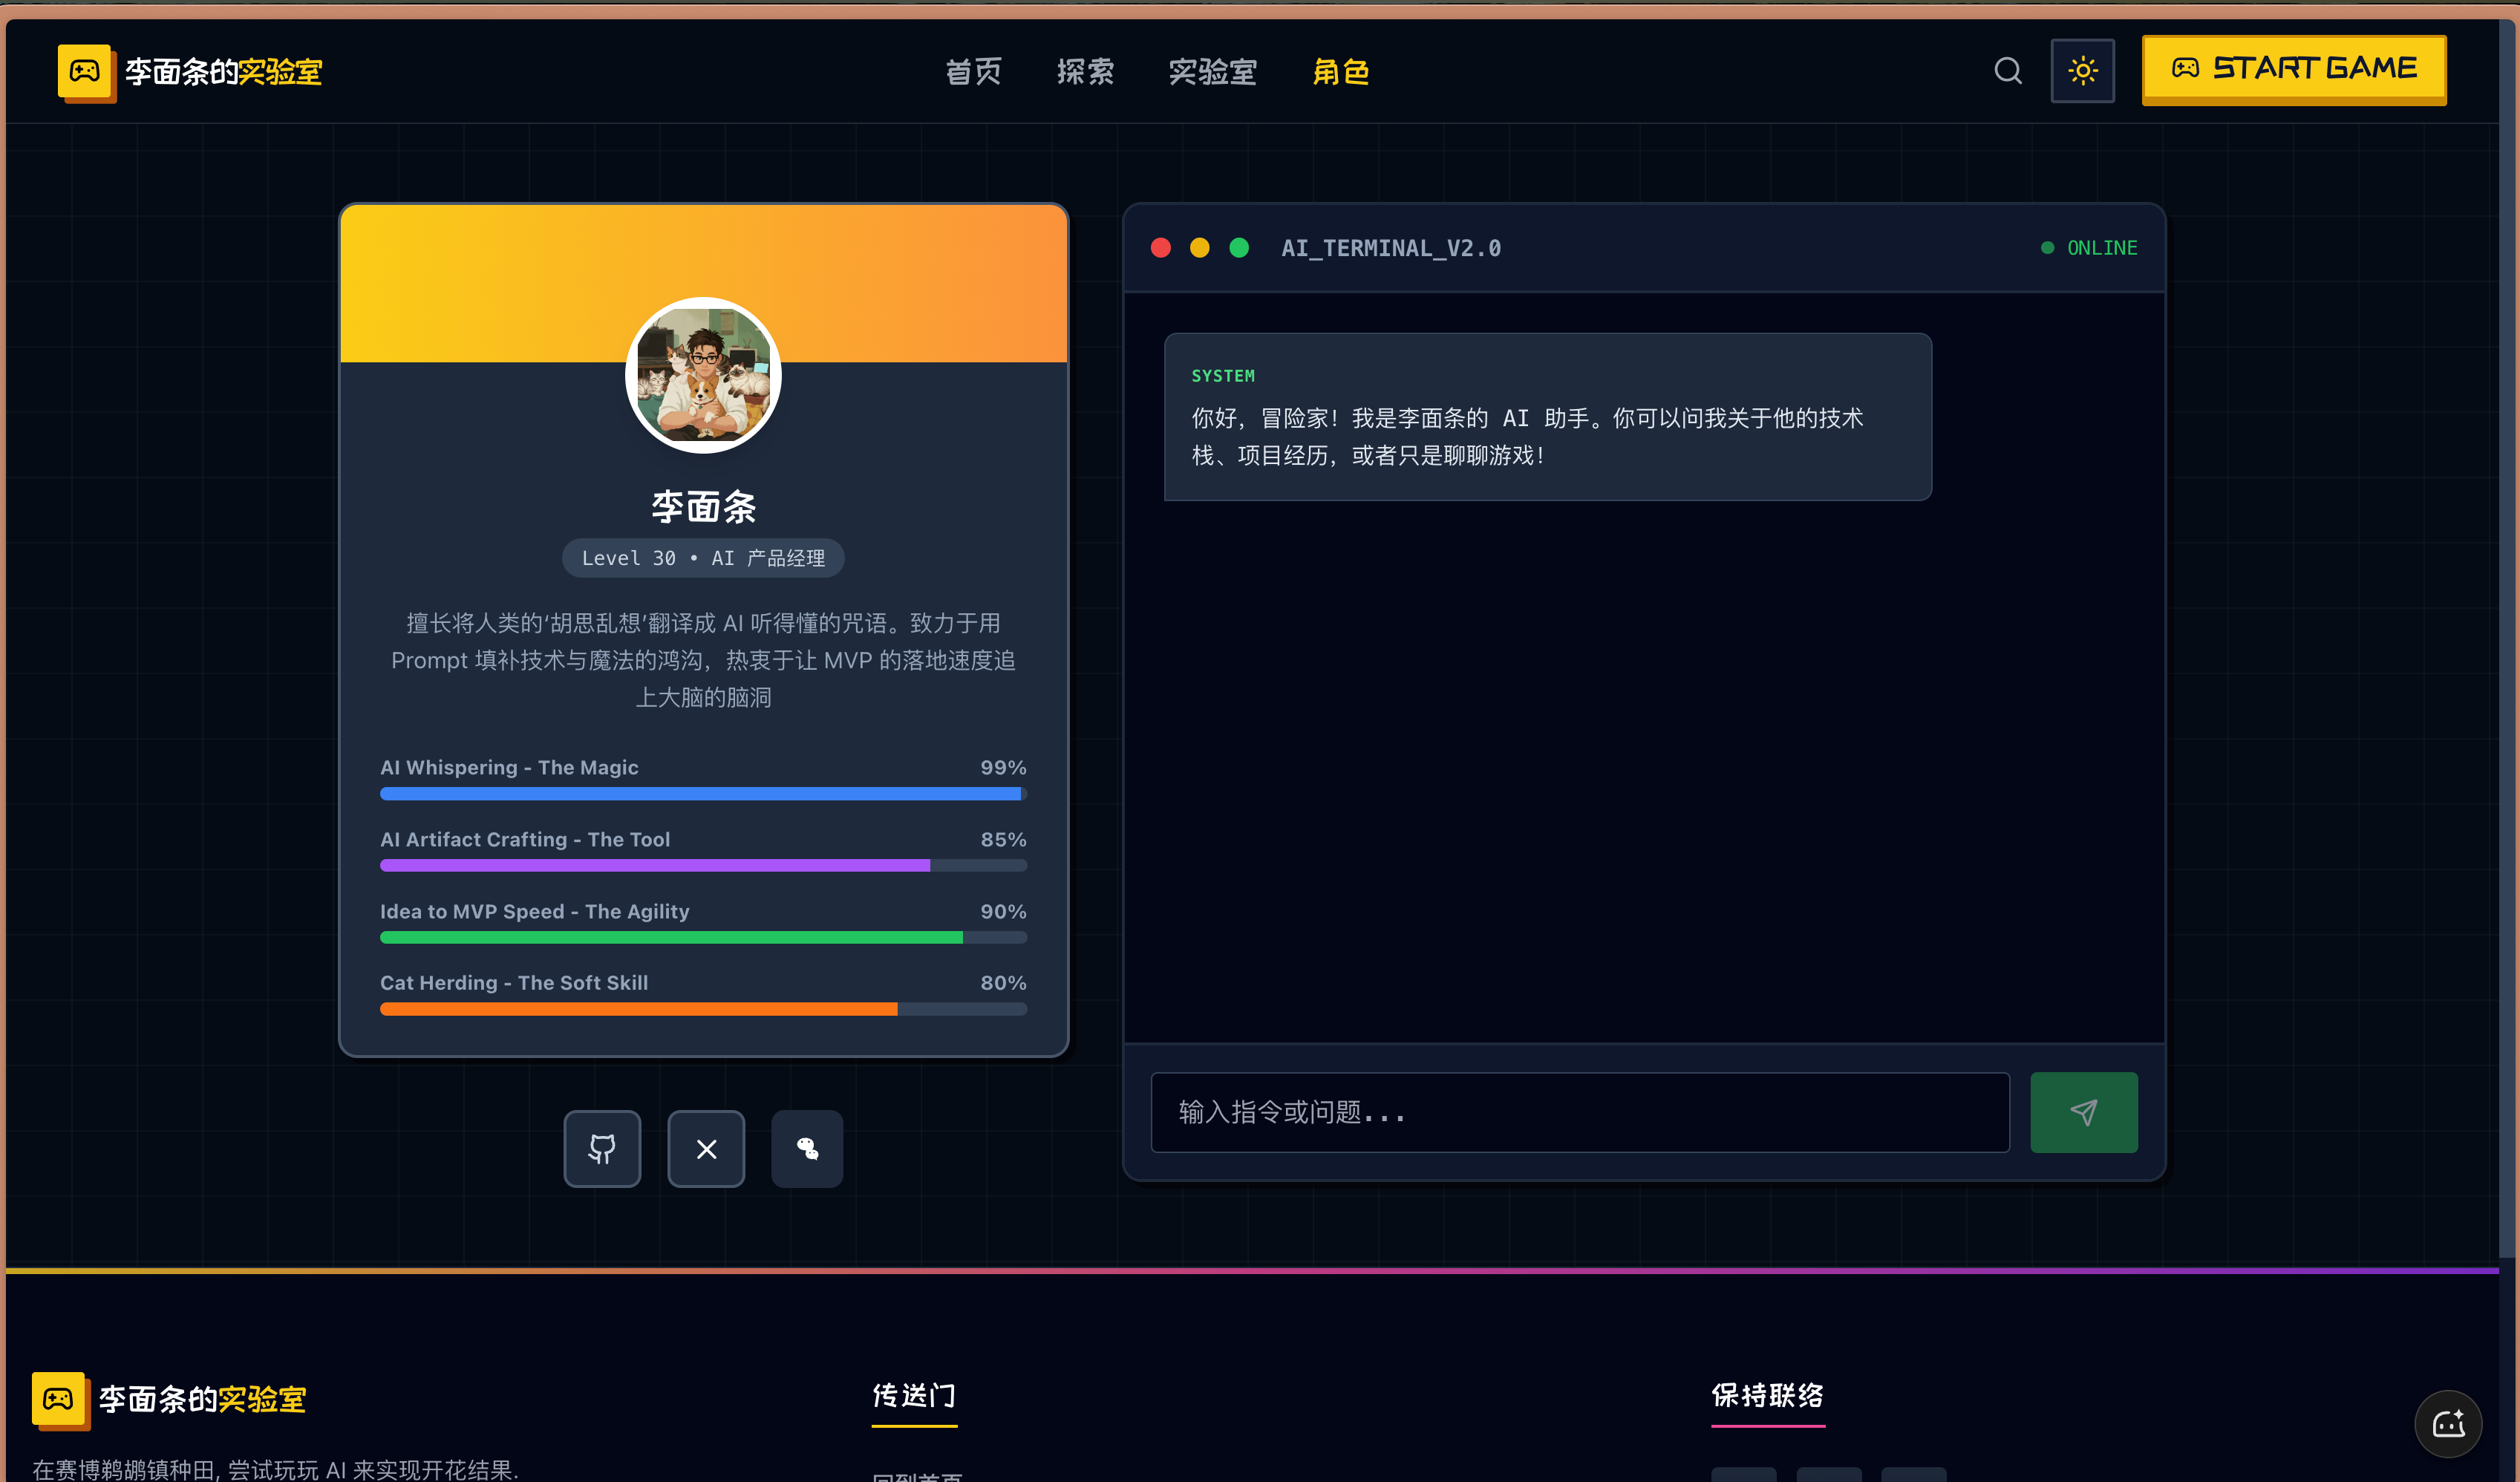Image resolution: width=2520 pixels, height=1482 pixels.
Task: Open the WeChat icon button
Action: pyautogui.click(x=807, y=1149)
